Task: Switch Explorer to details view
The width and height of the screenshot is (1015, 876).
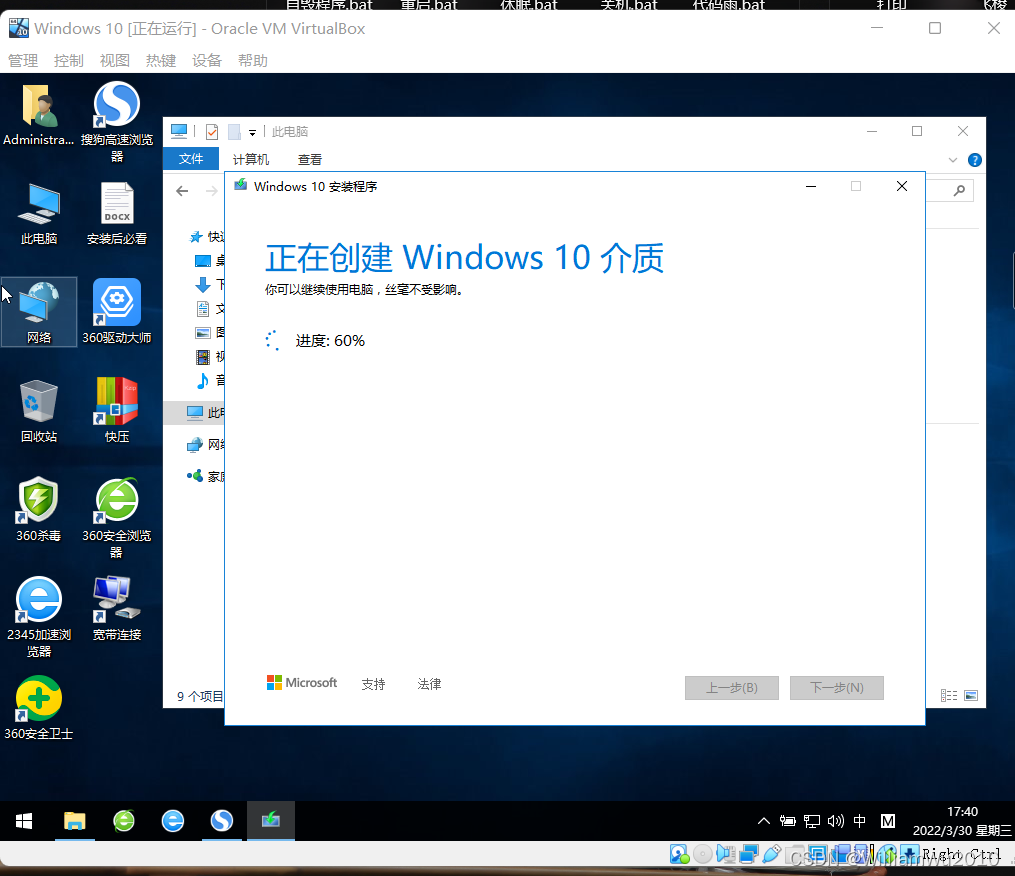Action: point(949,695)
